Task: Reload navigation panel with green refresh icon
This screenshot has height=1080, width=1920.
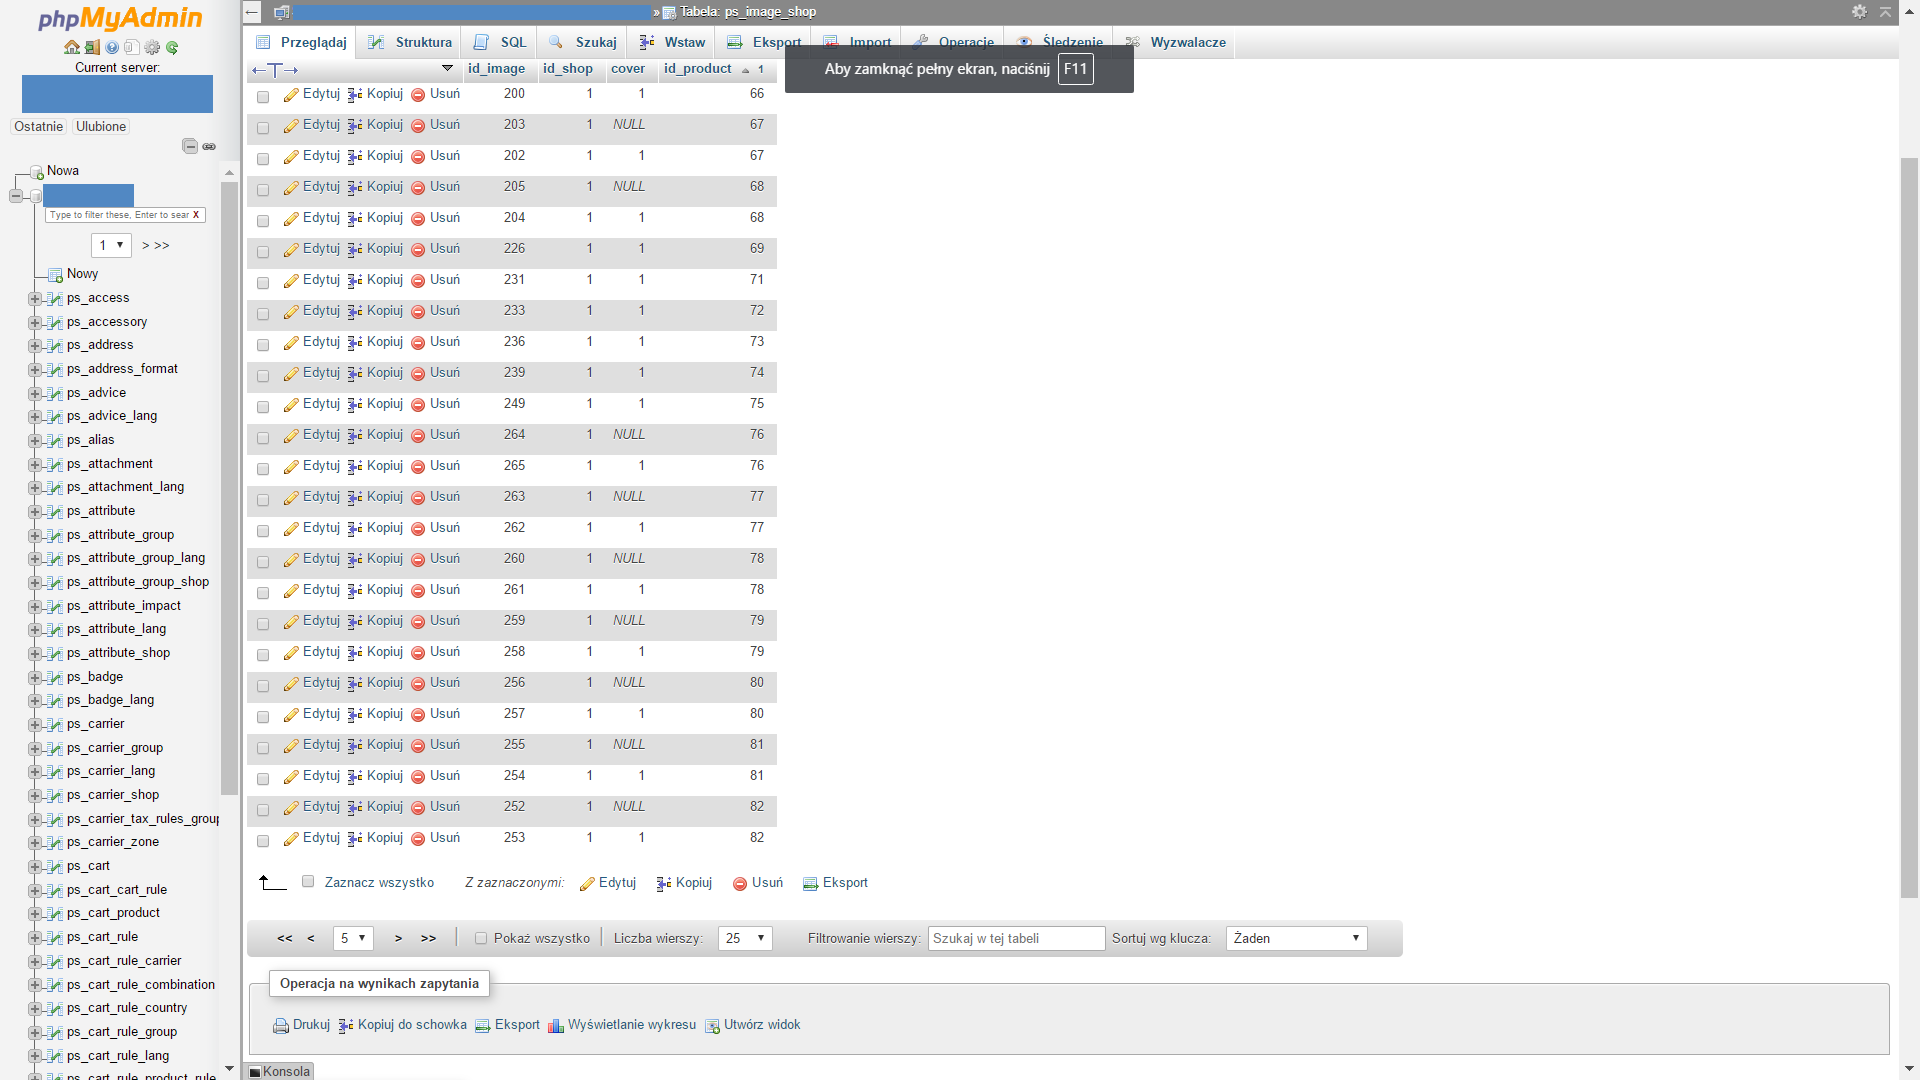Action: click(x=172, y=47)
